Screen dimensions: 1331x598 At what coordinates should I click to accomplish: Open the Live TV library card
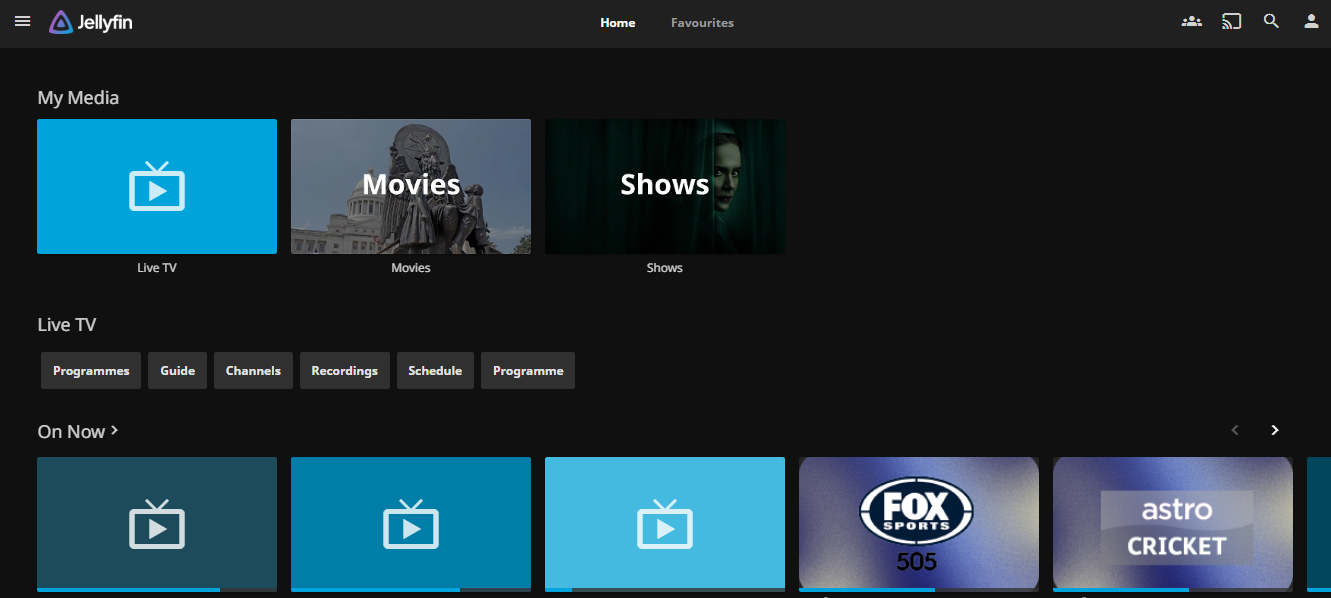(x=157, y=186)
